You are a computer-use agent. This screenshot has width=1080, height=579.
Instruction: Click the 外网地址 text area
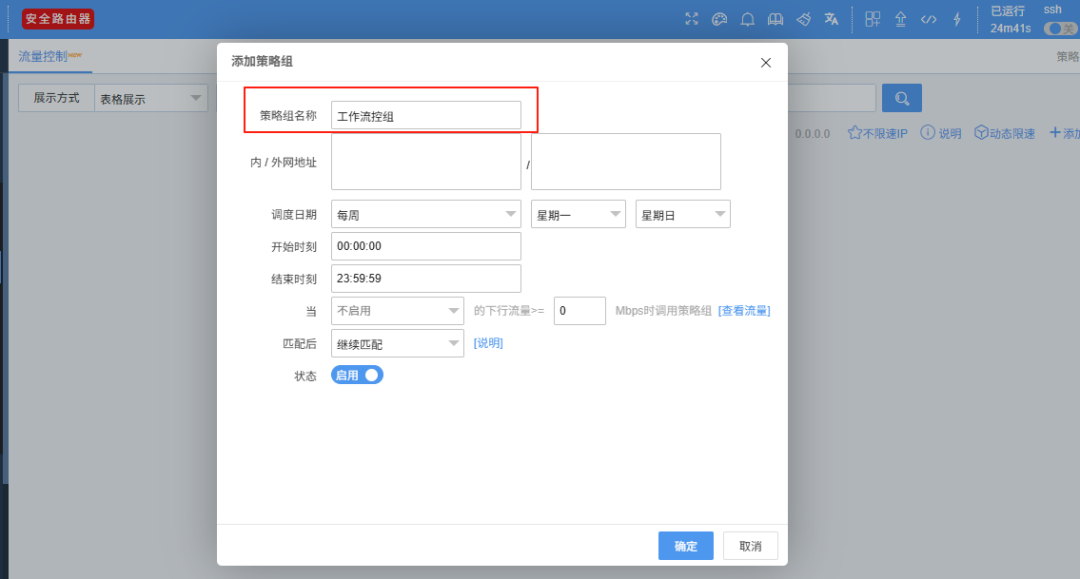point(625,162)
